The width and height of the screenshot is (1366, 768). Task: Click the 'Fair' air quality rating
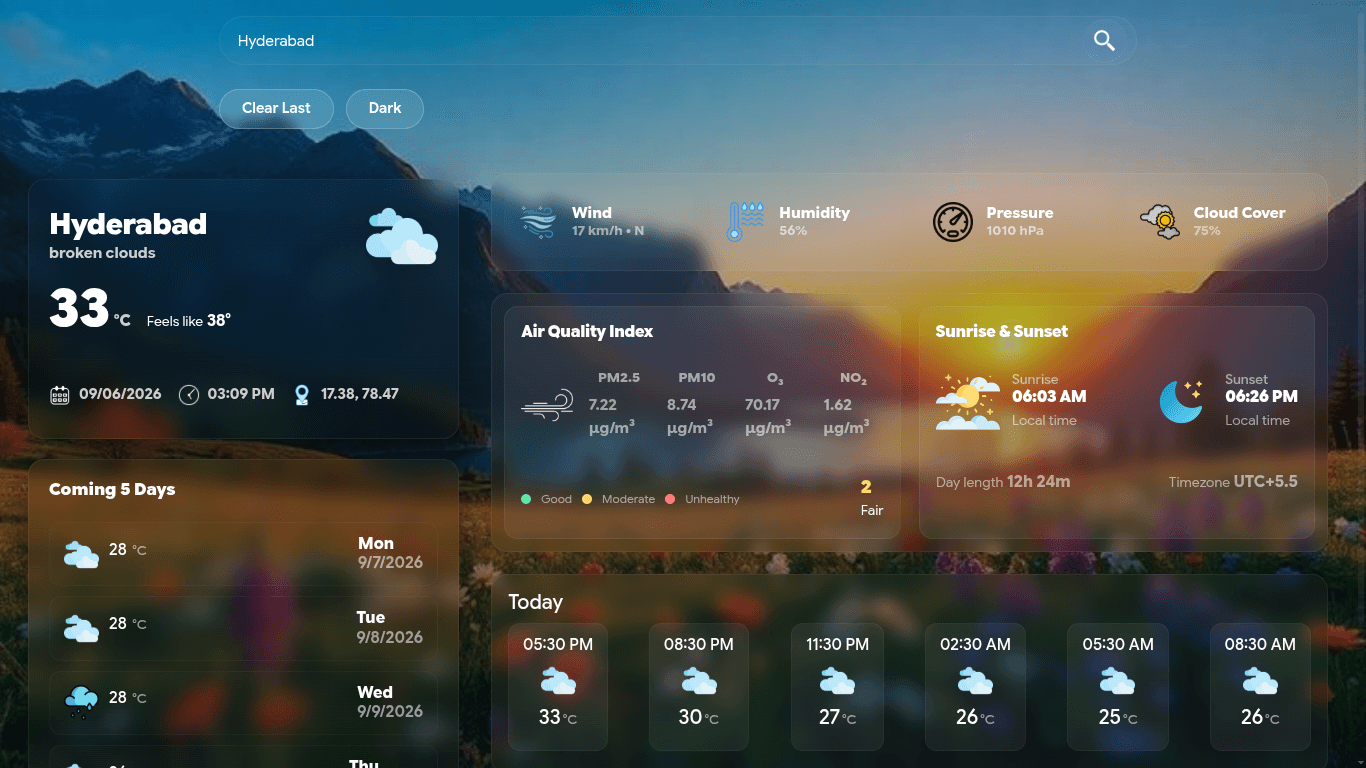[872, 510]
